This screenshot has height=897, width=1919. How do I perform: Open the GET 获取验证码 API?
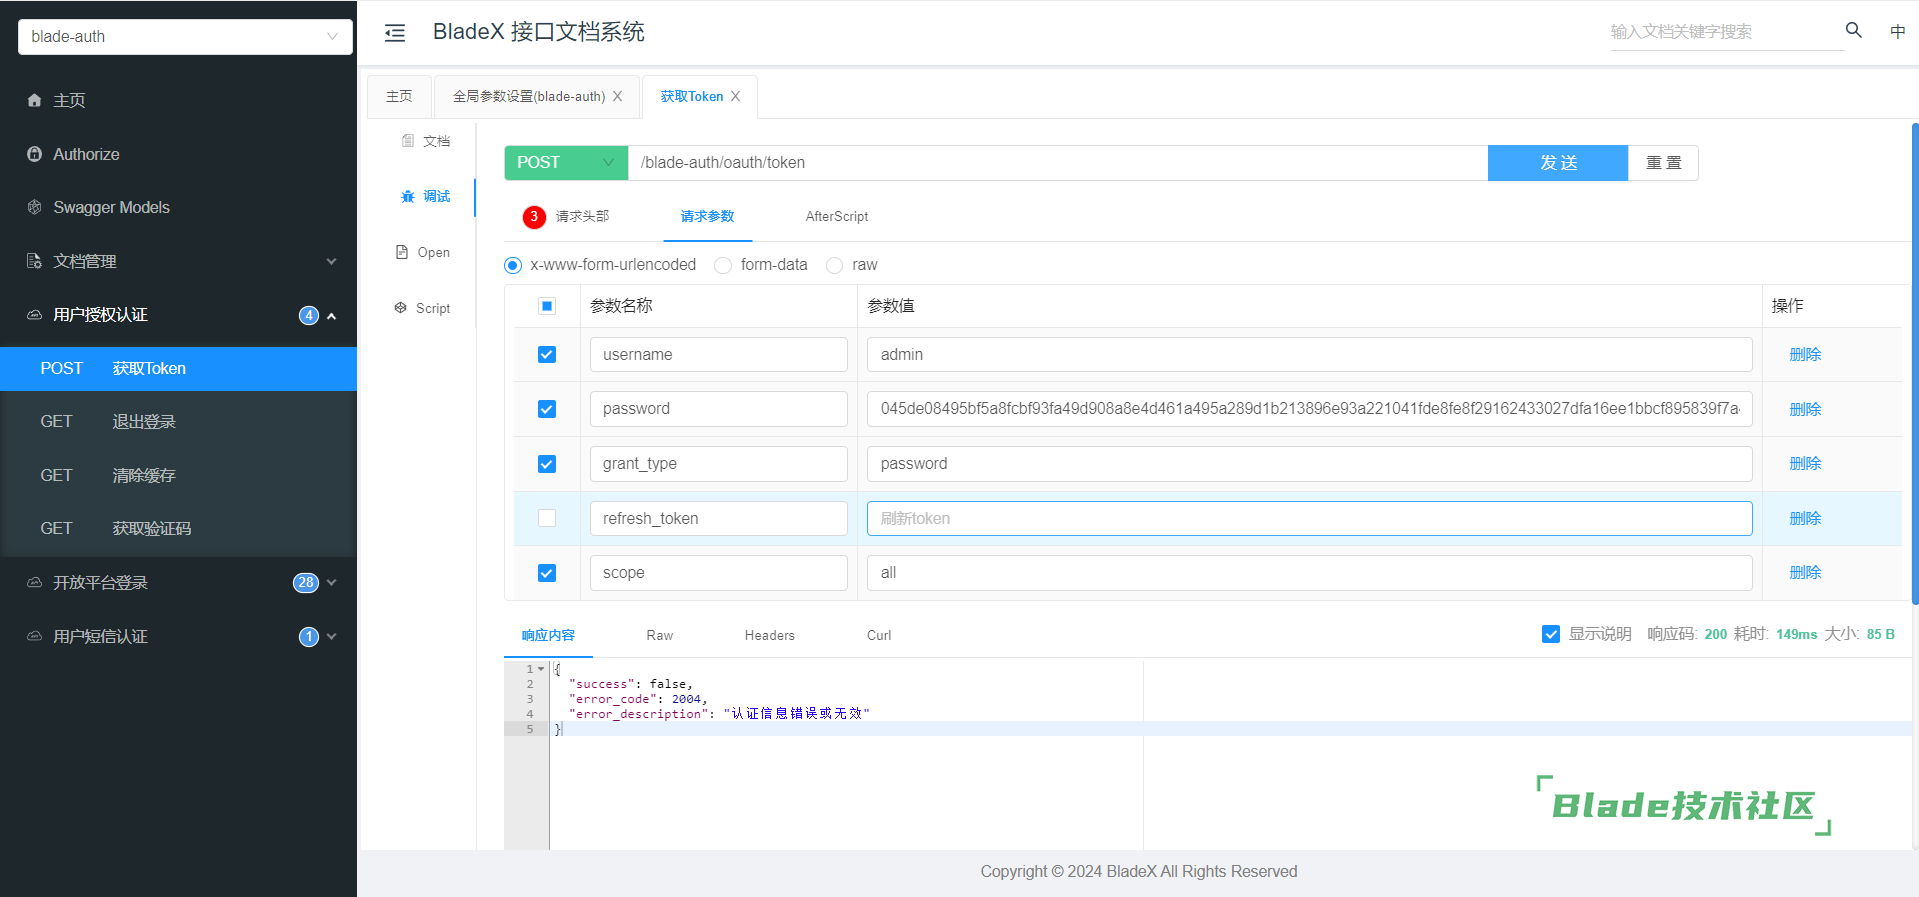(178, 529)
